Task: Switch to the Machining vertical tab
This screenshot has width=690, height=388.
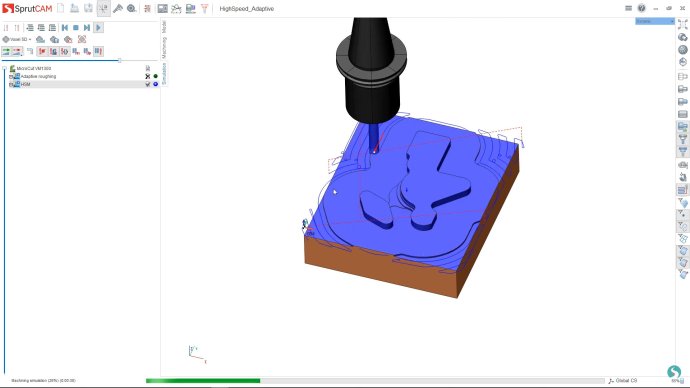Action: [164, 48]
